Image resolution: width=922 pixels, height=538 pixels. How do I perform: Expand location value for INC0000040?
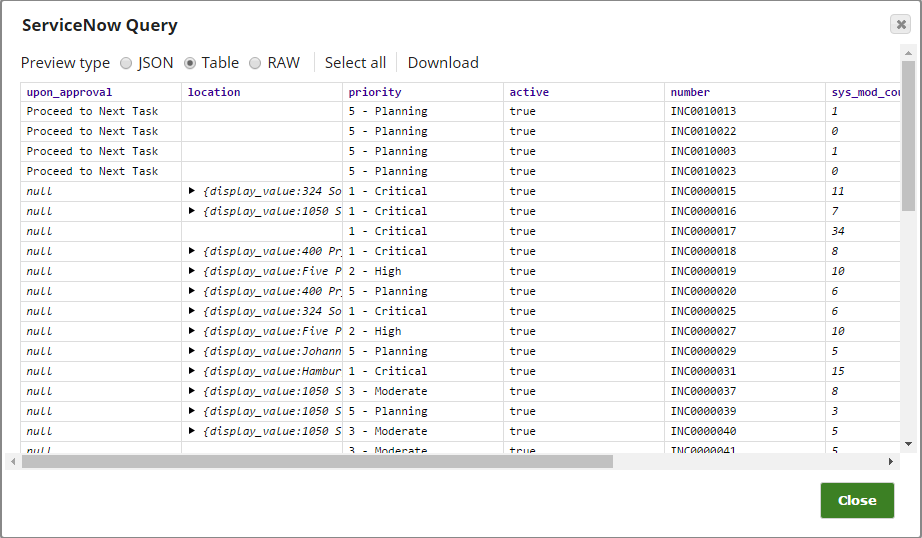coord(192,430)
